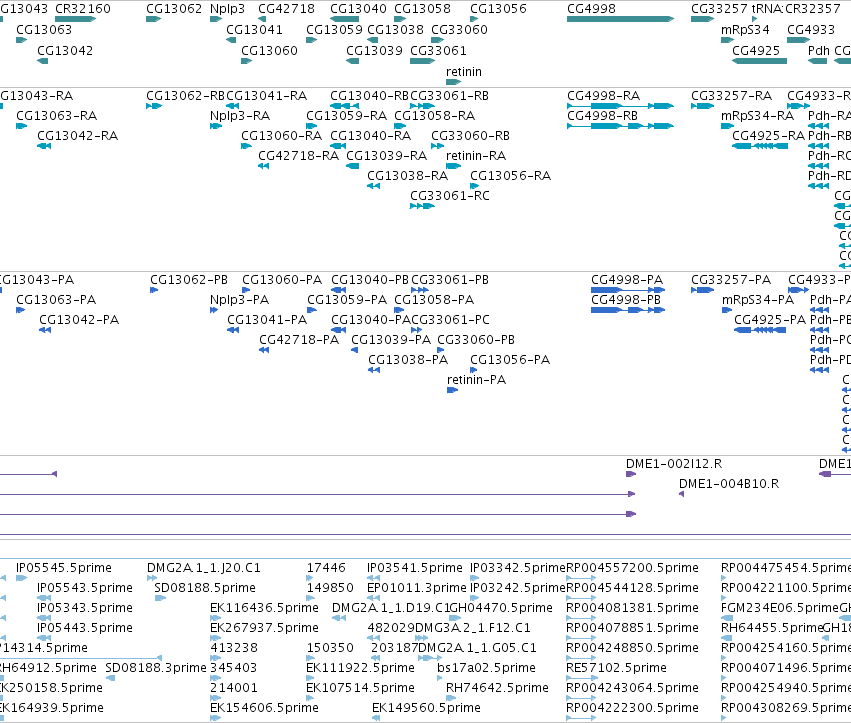
Task: Click the CG13042 gene label
Action: click(65, 50)
